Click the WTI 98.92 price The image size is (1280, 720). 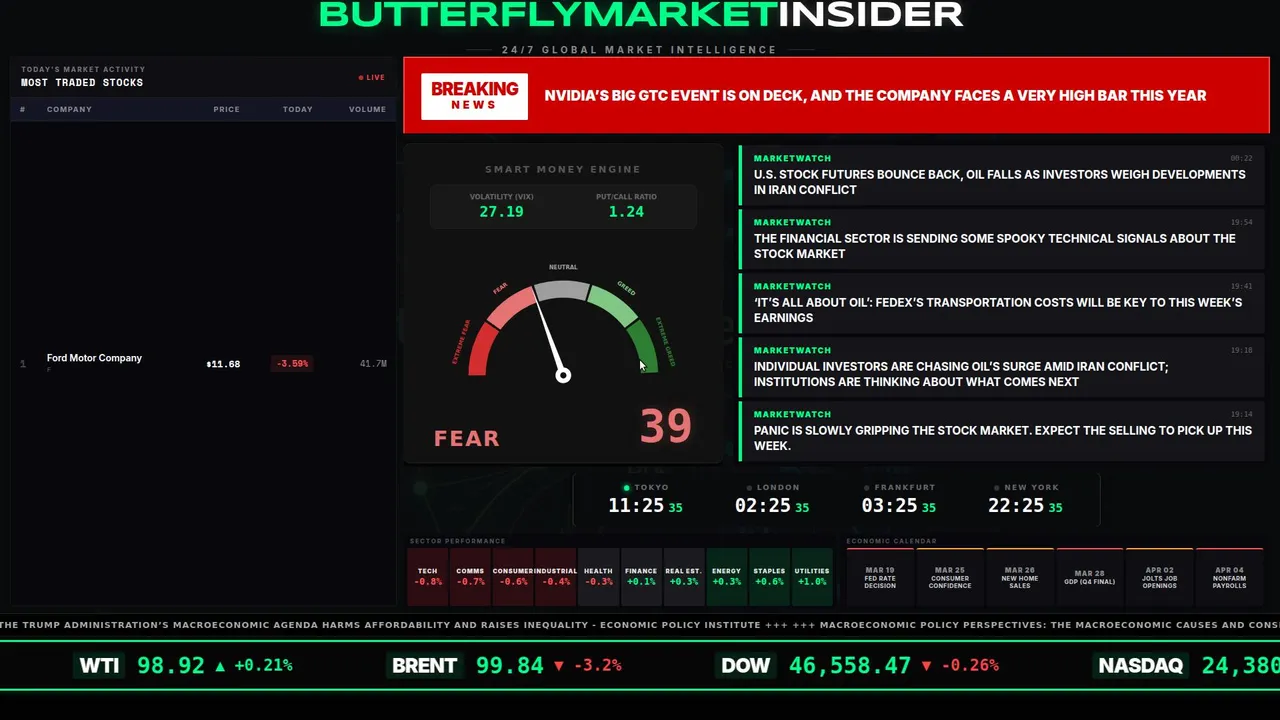pos(171,665)
